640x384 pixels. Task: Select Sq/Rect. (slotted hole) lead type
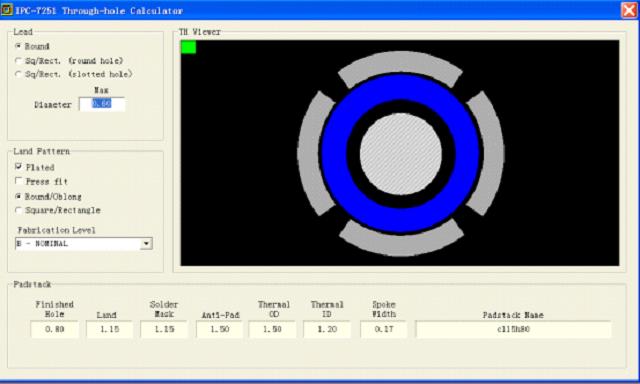(18, 74)
